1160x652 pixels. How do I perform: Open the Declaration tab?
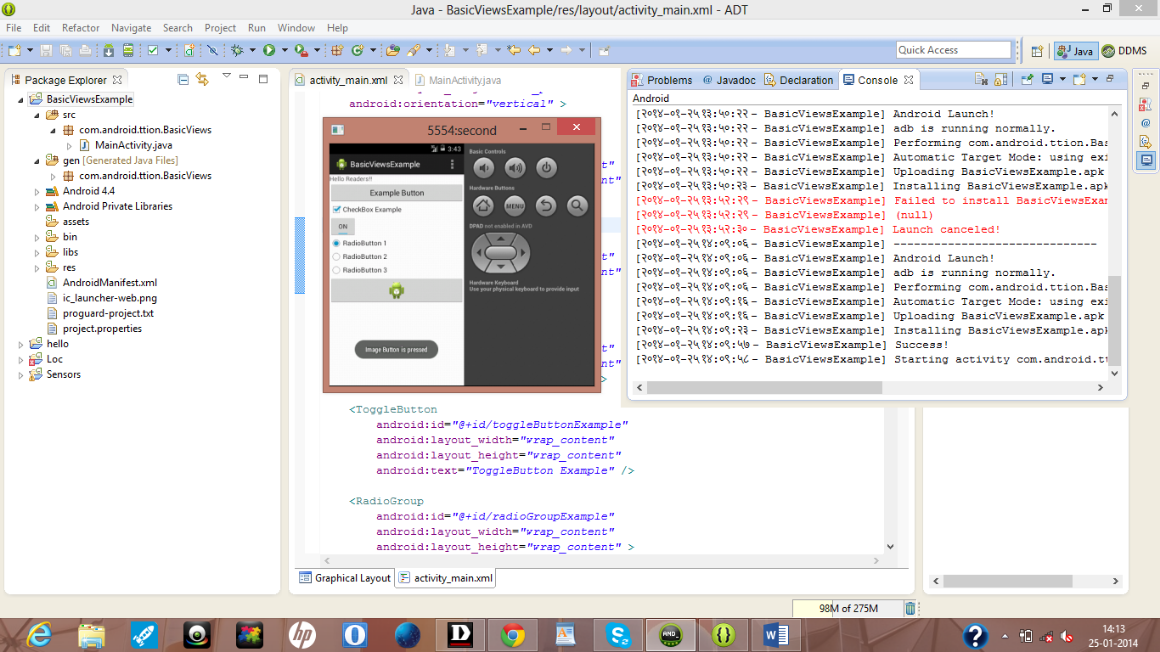pos(799,80)
